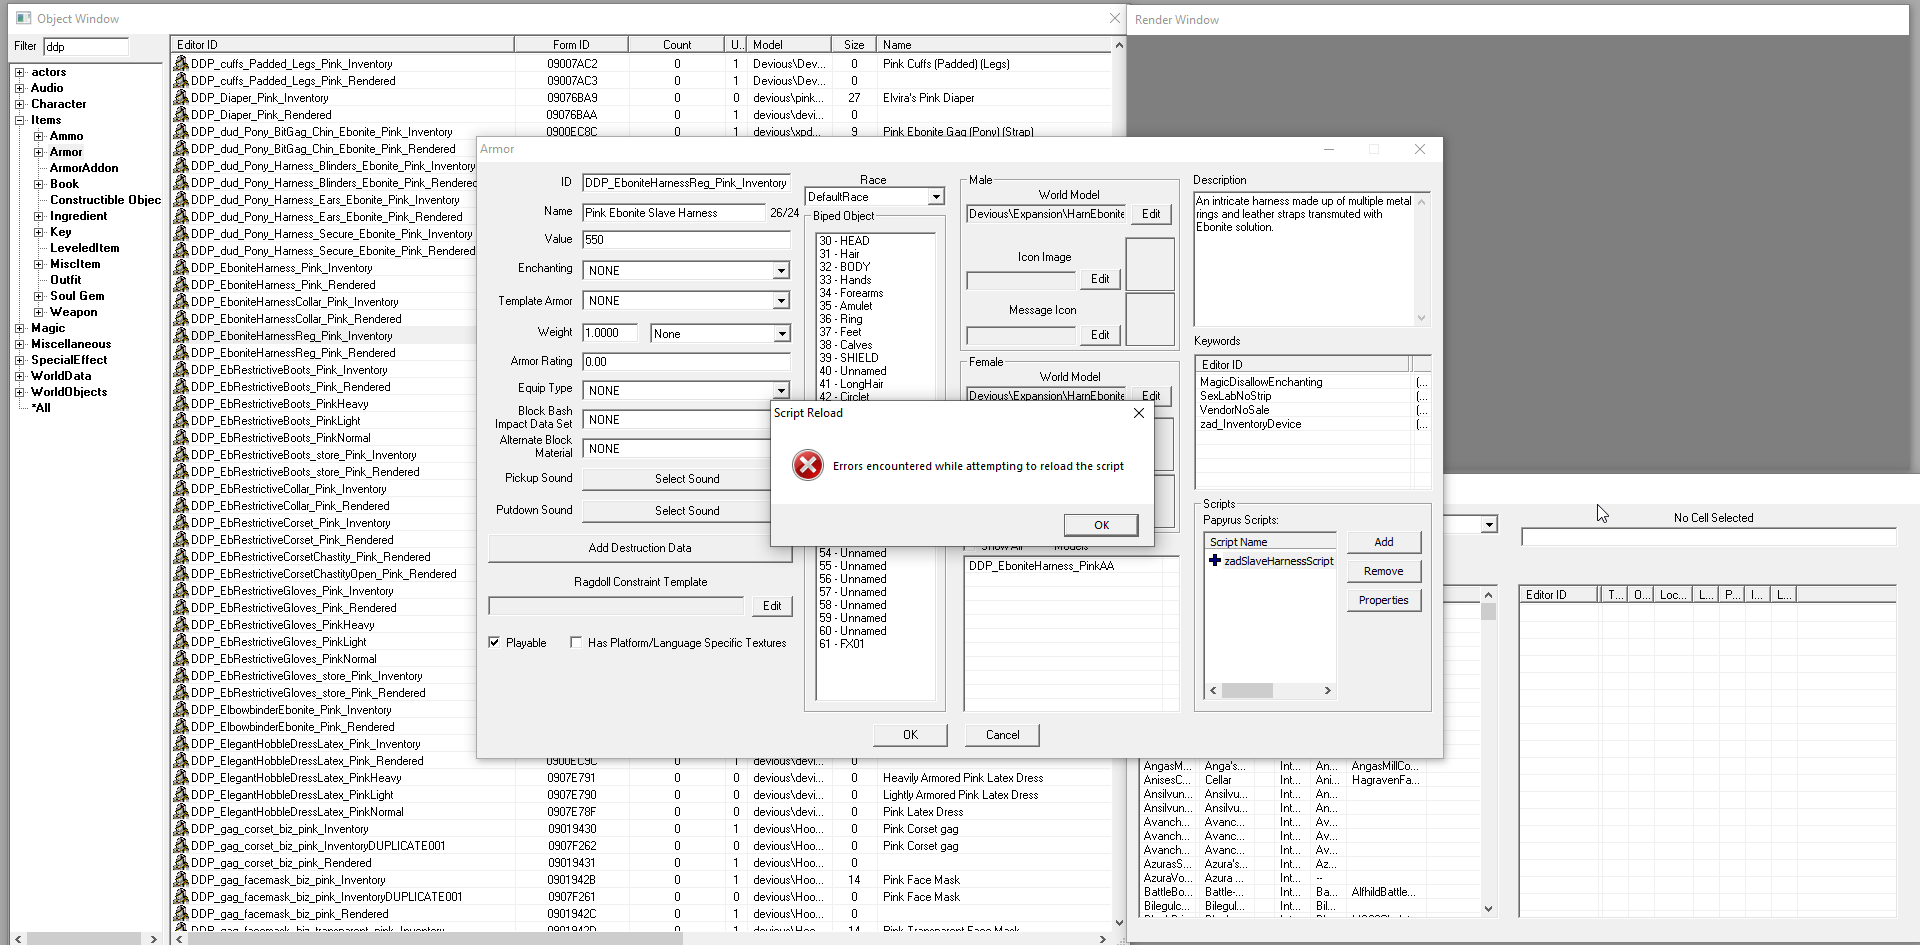The height and width of the screenshot is (945, 1920).
Task: Click the armor icon for DDP_ElegantHobbleDressLatex_PinkLight
Action: point(181,794)
